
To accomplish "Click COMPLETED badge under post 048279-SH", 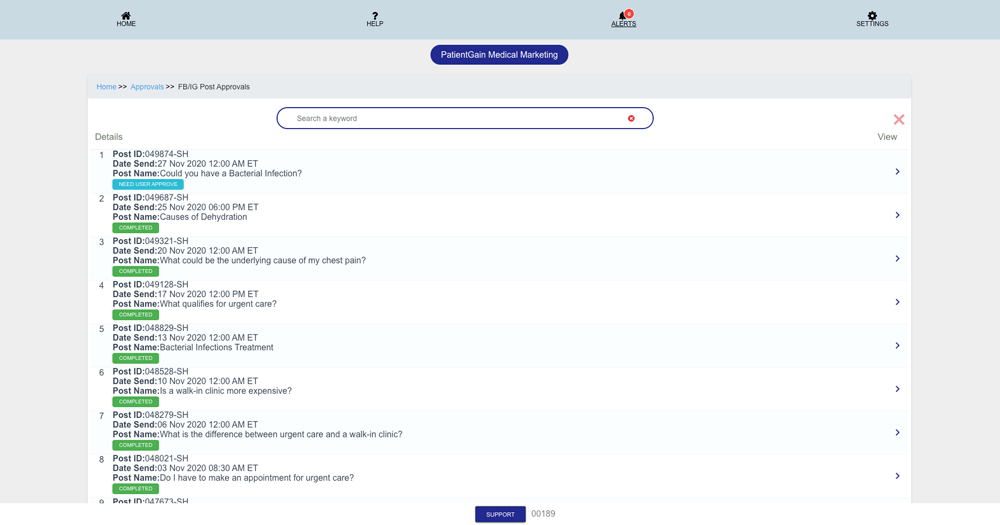I will click(136, 445).
